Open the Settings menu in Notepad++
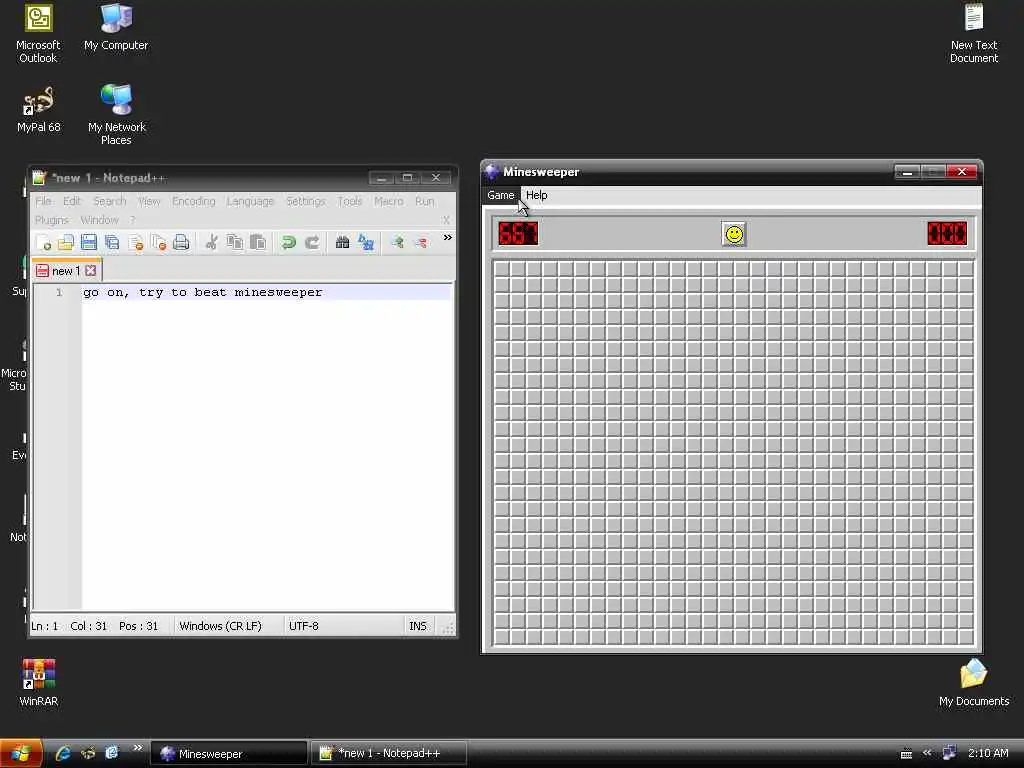The height and width of the screenshot is (768, 1024). tap(306, 201)
